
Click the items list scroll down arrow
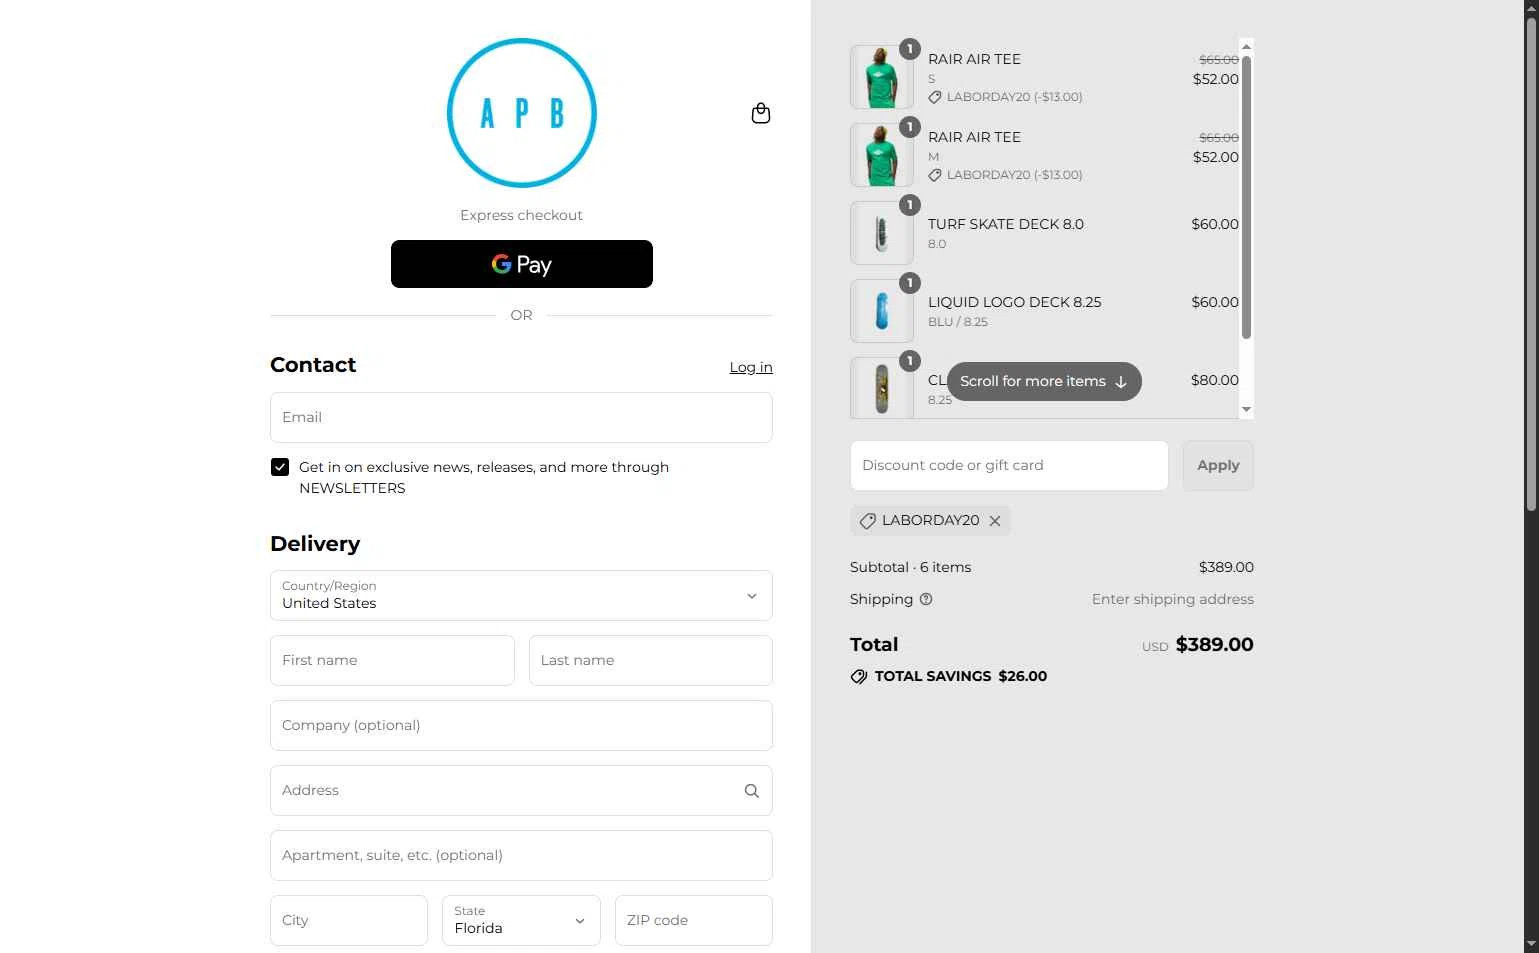click(x=1246, y=409)
